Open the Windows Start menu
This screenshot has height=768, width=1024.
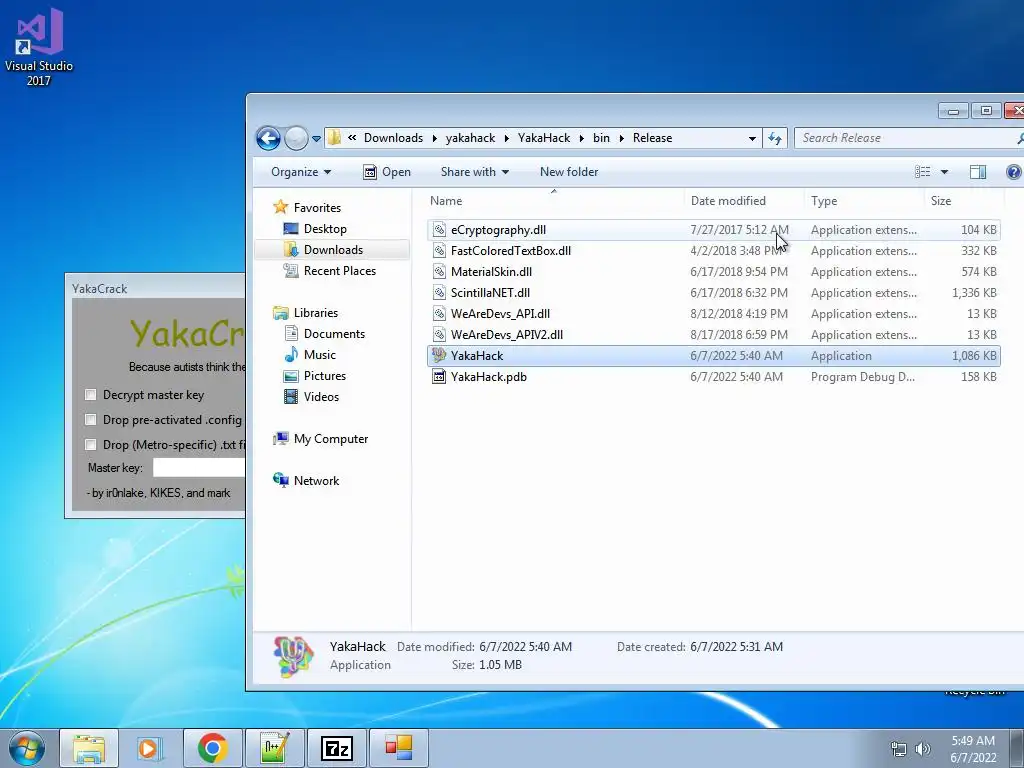click(27, 748)
